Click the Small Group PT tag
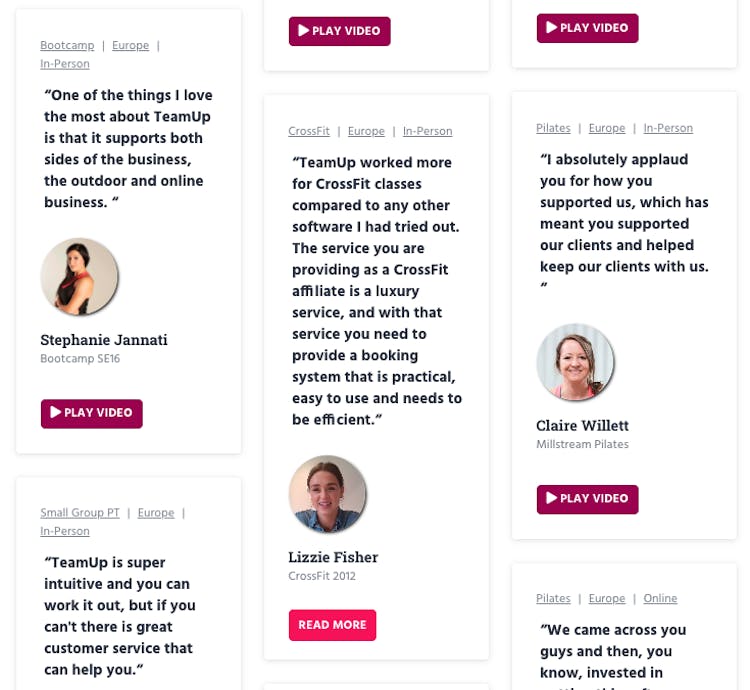750x690 pixels. [x=80, y=513]
